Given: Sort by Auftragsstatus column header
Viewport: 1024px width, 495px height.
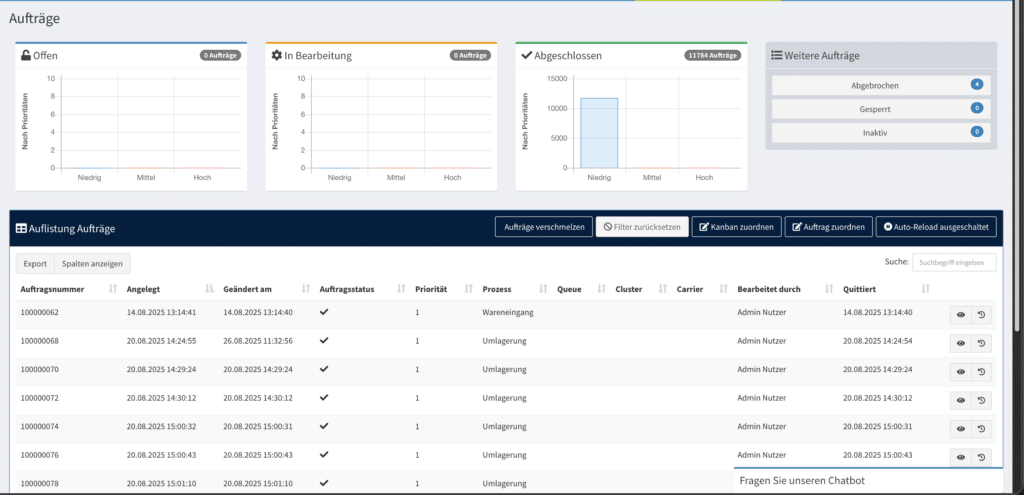Looking at the screenshot, I should (x=347, y=289).
